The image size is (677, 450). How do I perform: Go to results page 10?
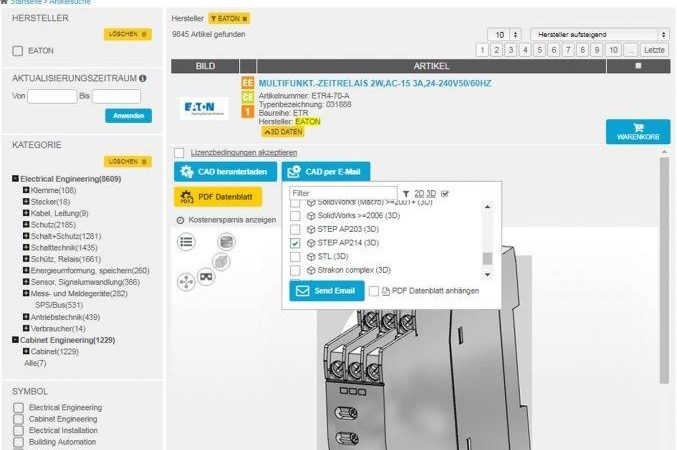click(x=614, y=50)
